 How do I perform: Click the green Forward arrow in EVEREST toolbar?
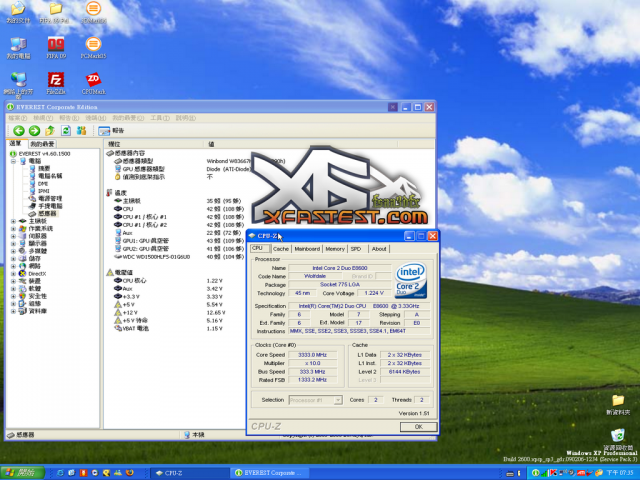[35, 131]
